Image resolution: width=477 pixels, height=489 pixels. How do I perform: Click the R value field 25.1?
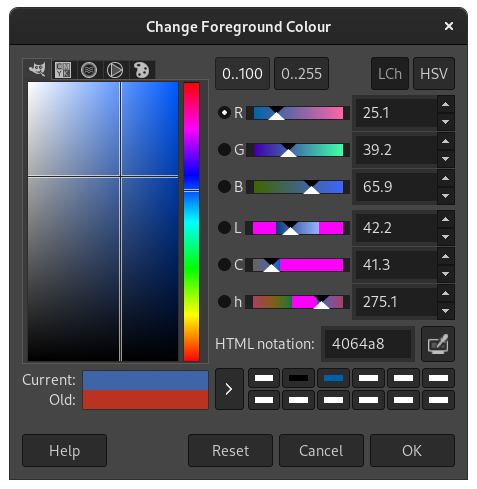[396, 113]
